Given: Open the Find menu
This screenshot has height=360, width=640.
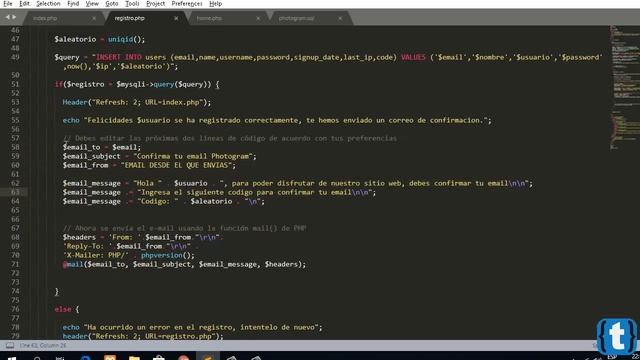Looking at the screenshot, I should [x=73, y=4].
